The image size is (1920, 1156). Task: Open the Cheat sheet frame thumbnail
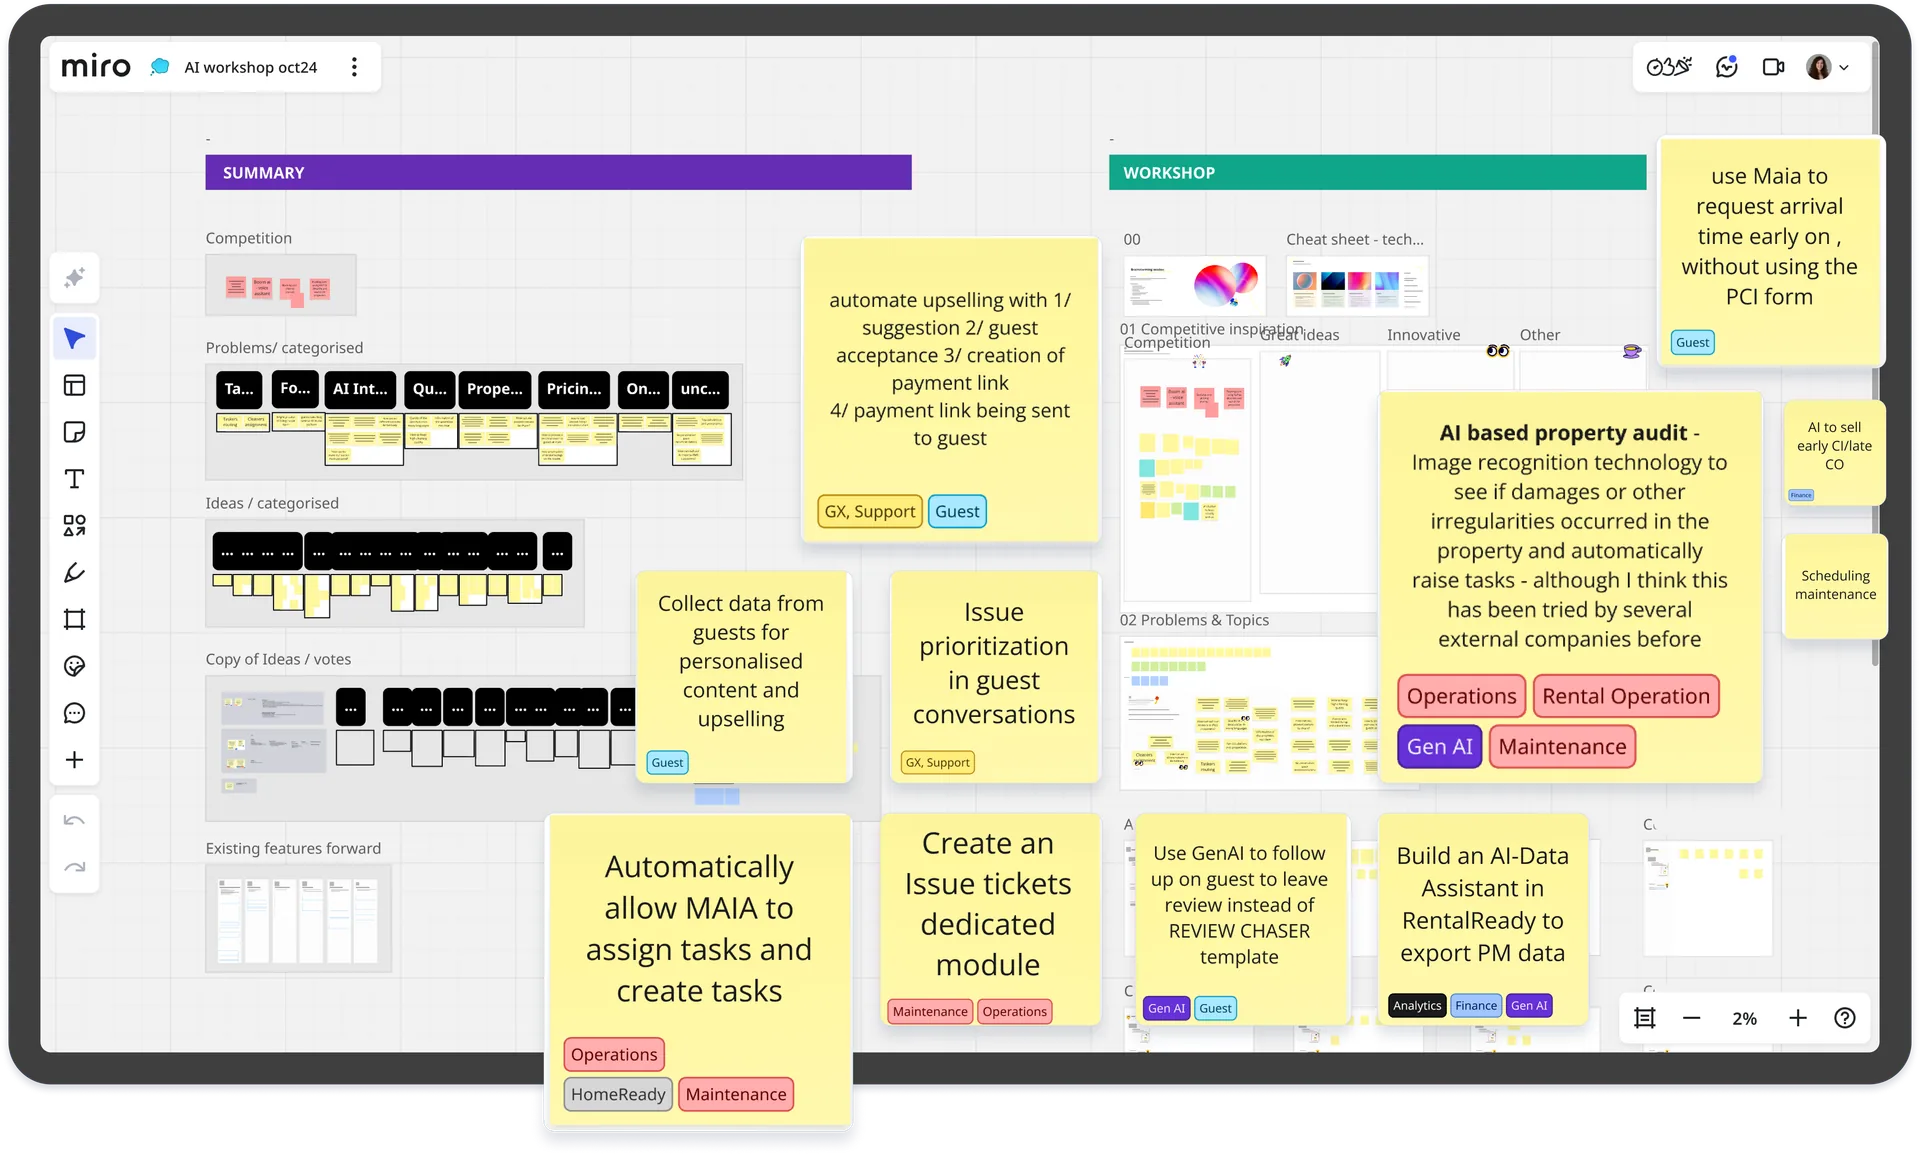tap(1357, 285)
